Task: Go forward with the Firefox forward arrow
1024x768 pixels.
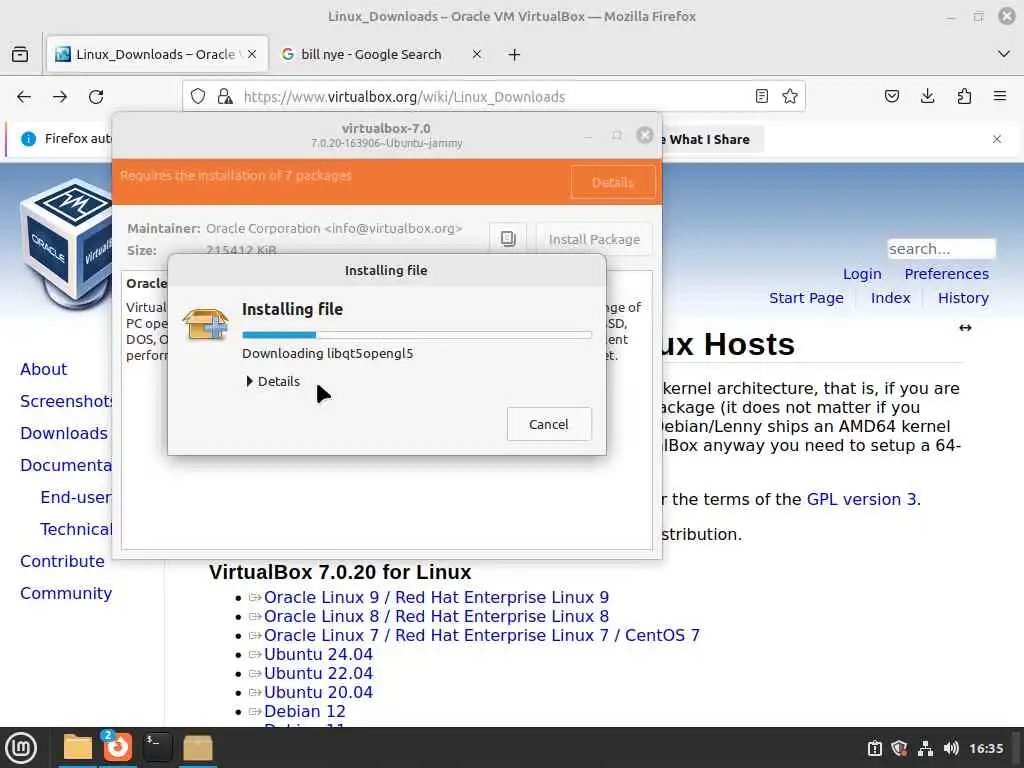Action: [60, 97]
